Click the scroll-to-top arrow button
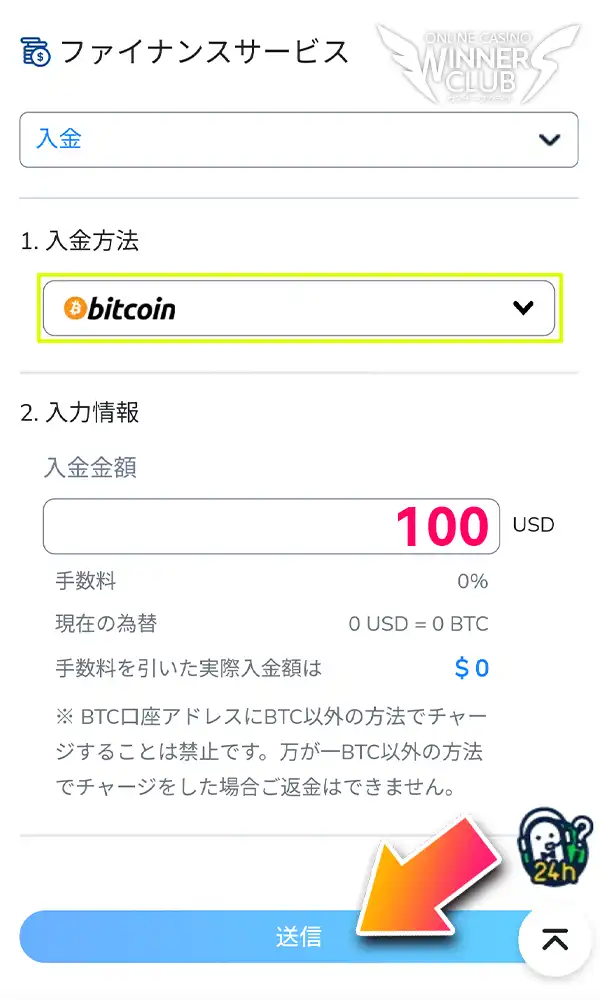600x1000 pixels. 553,938
